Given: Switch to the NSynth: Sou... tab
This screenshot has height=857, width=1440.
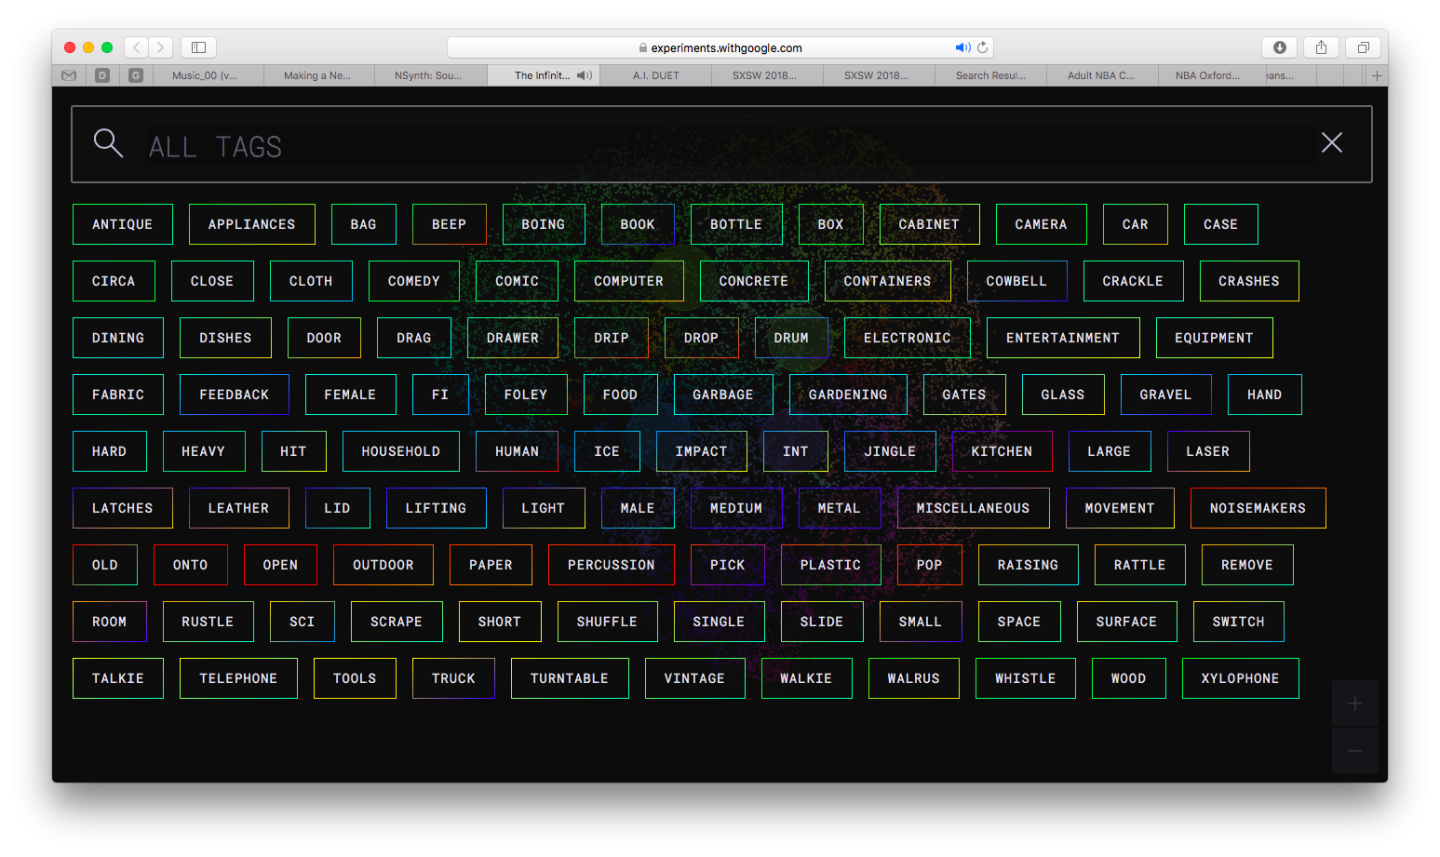Looking at the screenshot, I should pyautogui.click(x=431, y=74).
